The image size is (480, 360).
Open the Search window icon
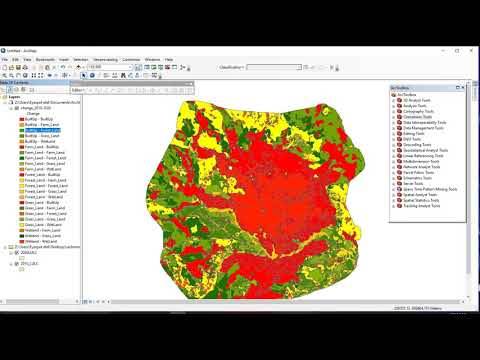click(161, 67)
